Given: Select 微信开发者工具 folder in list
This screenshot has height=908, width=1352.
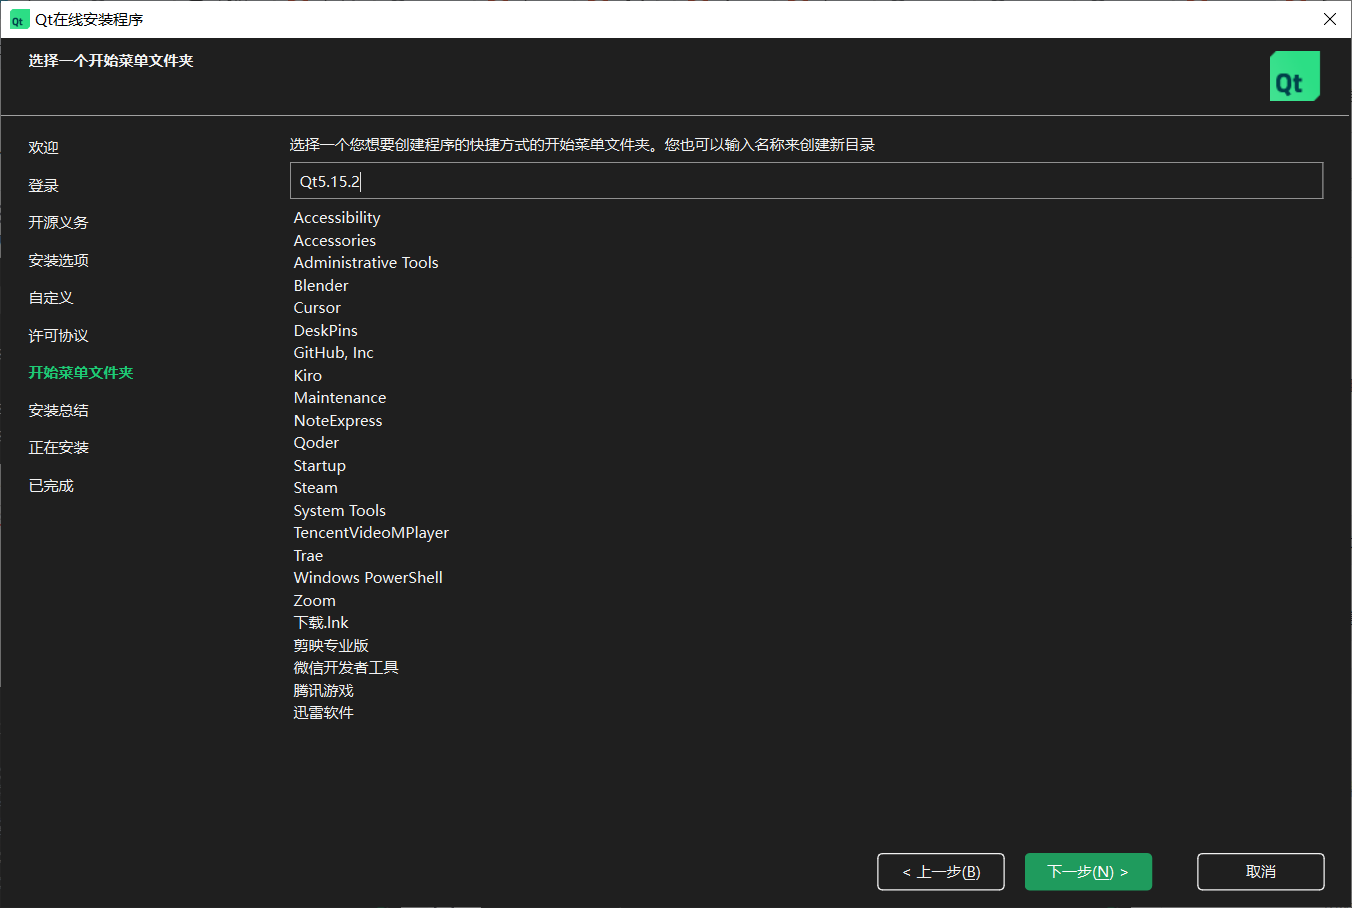Looking at the screenshot, I should tap(346, 668).
